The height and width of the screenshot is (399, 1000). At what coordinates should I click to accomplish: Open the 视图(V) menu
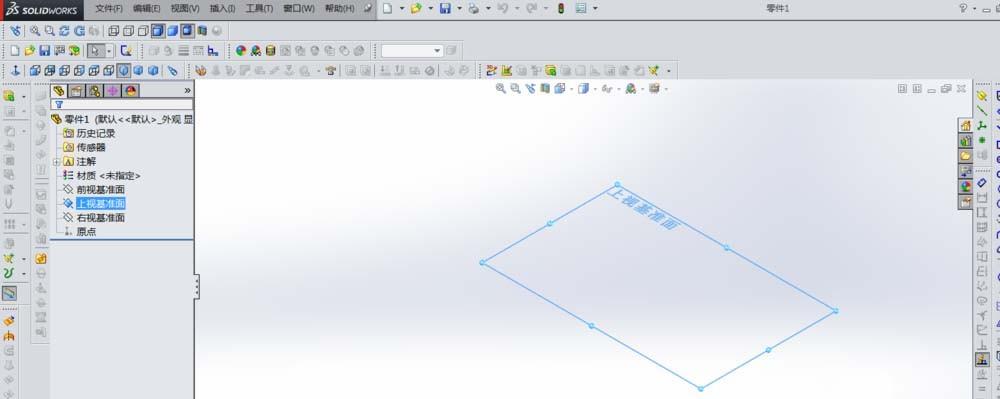click(185, 8)
